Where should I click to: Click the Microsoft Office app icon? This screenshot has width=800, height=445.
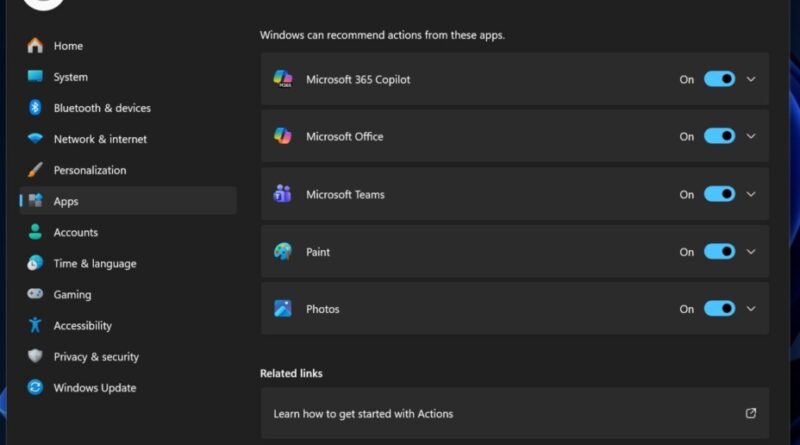[x=283, y=136]
